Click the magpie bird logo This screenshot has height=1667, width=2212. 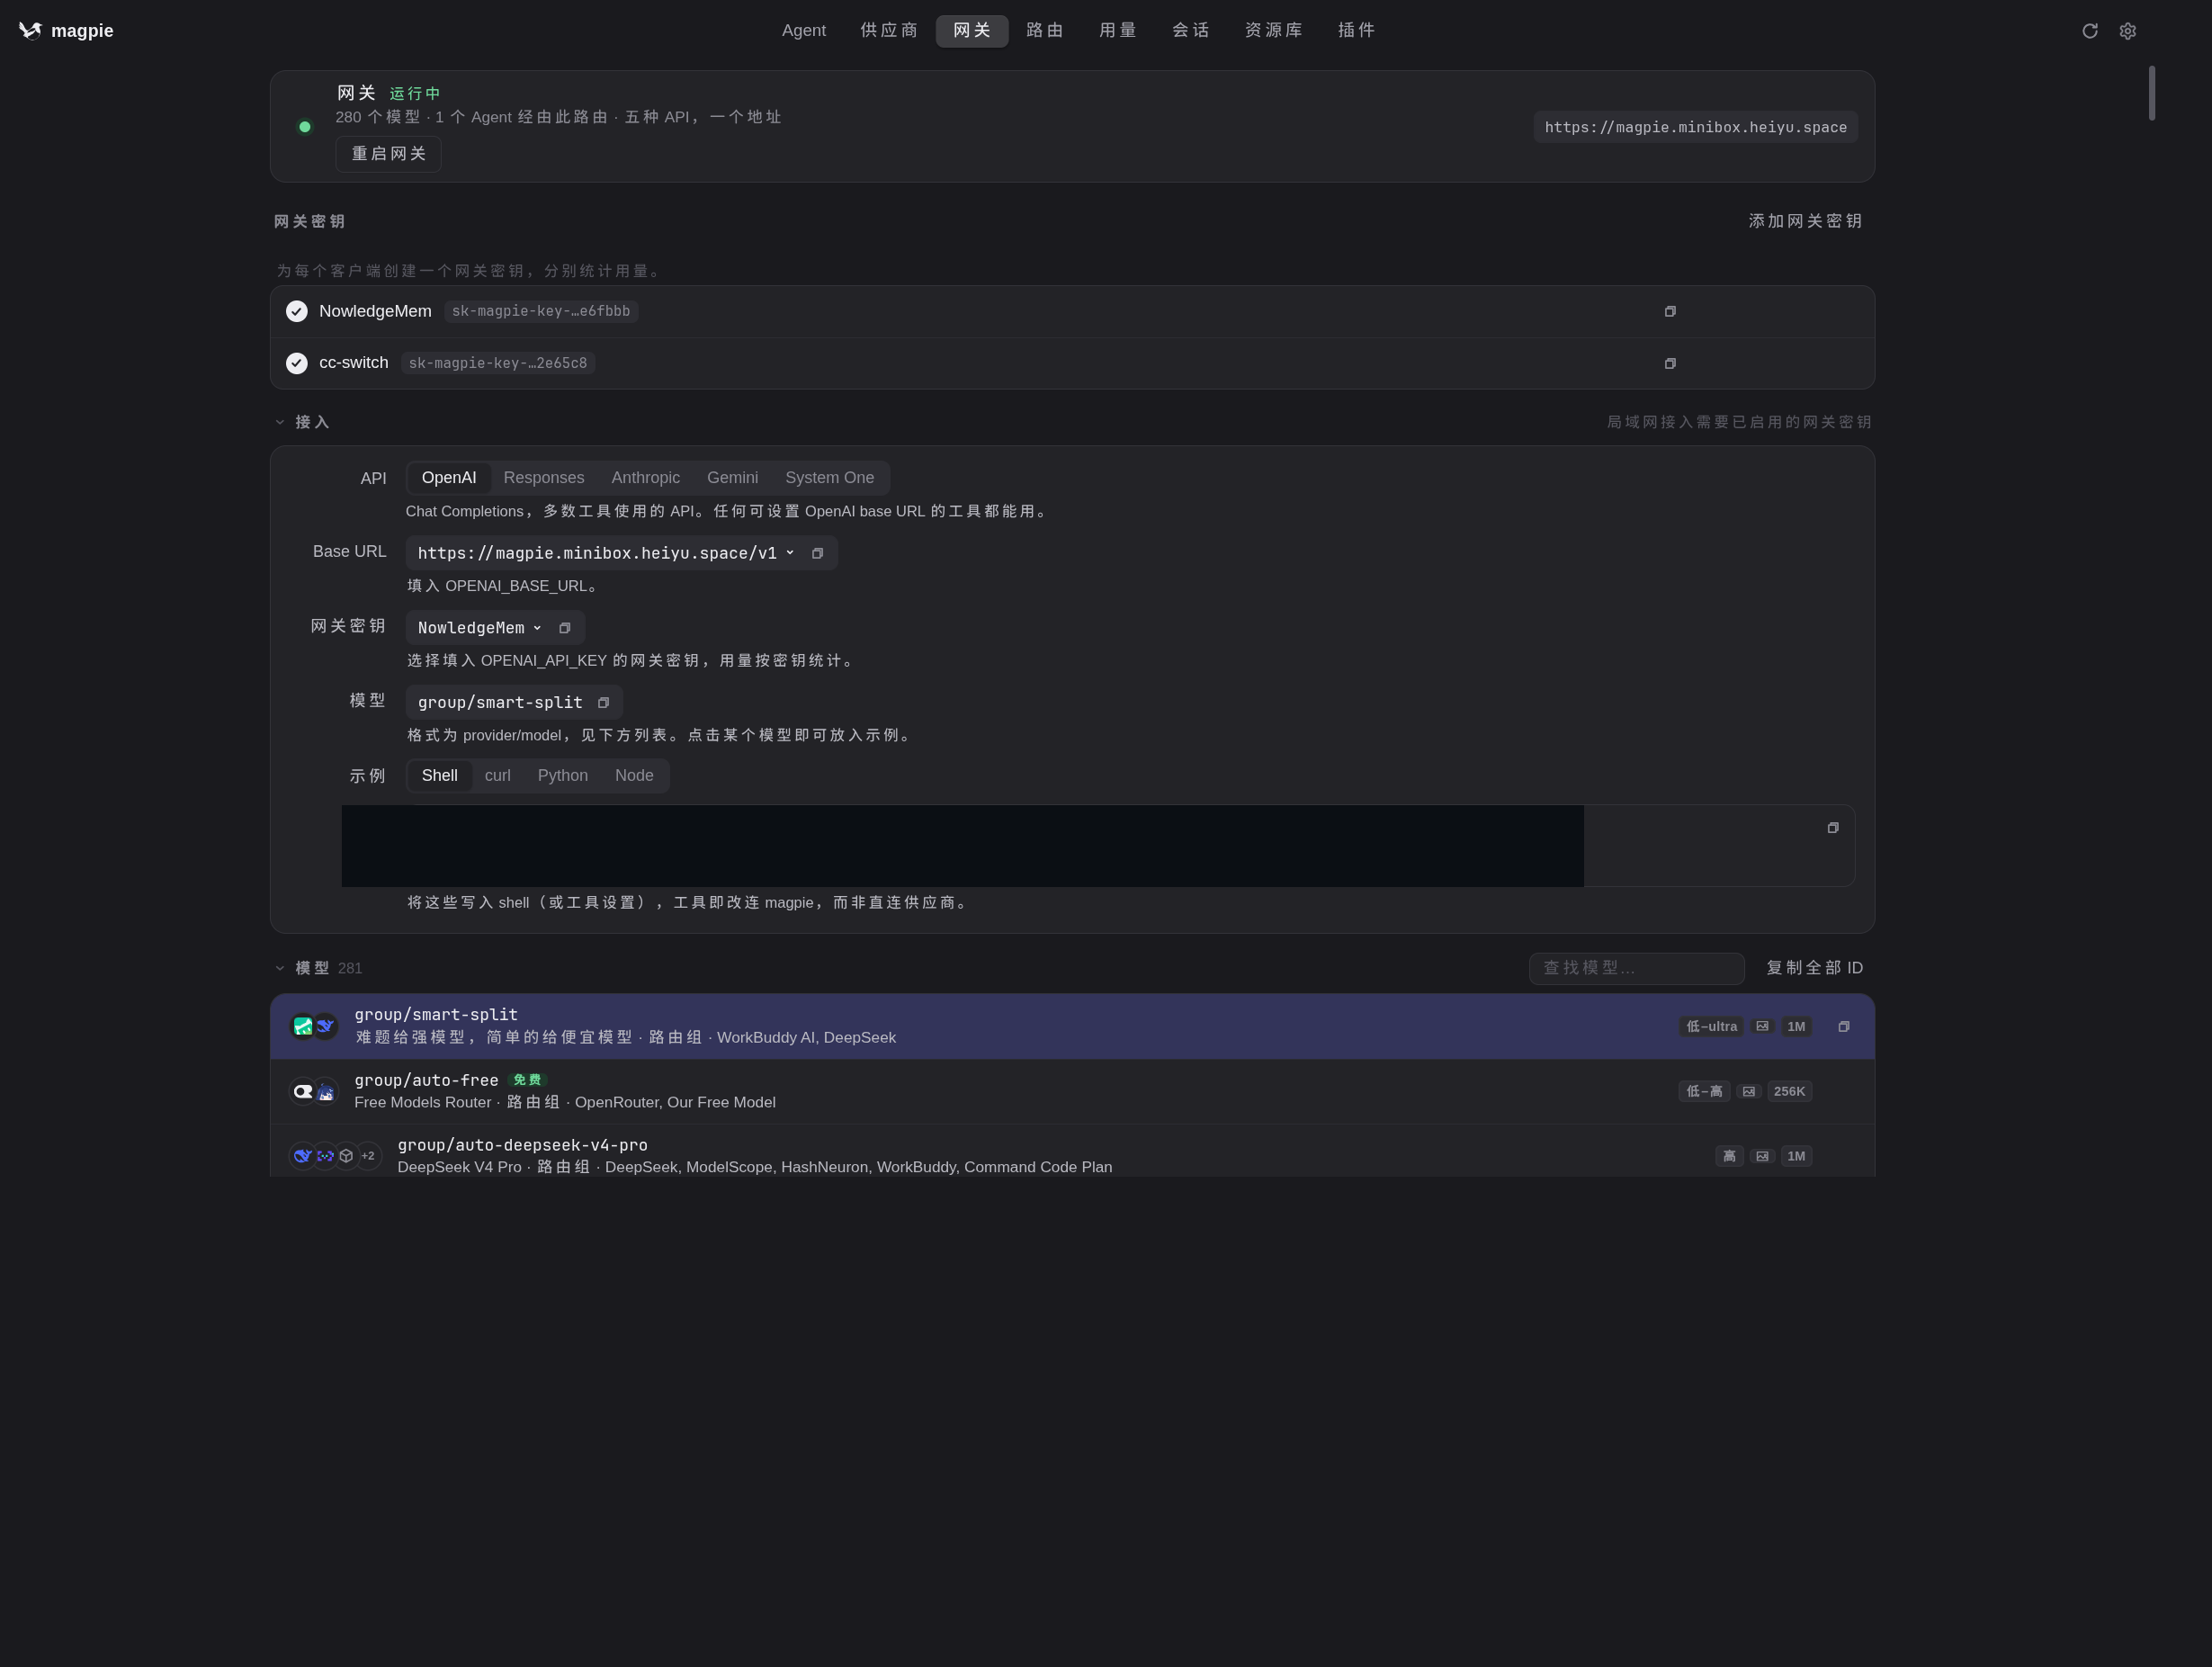30,31
